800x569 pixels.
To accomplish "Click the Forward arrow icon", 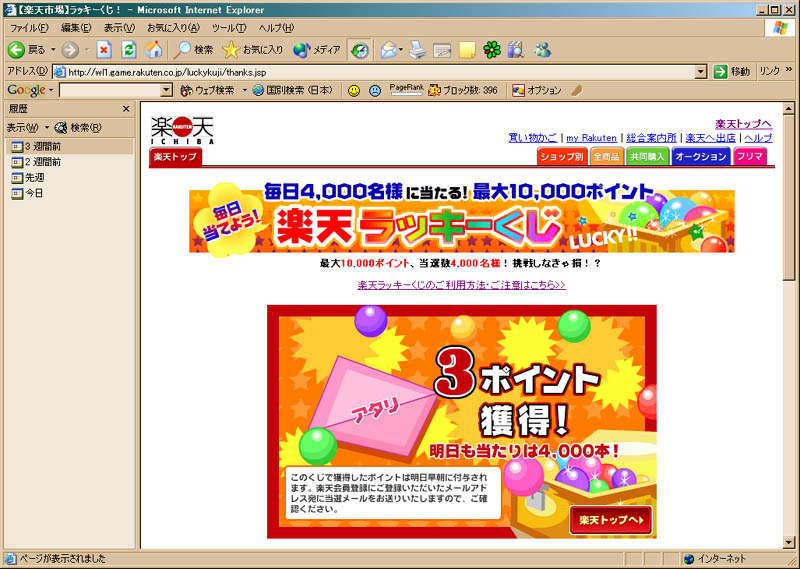I will (70, 50).
